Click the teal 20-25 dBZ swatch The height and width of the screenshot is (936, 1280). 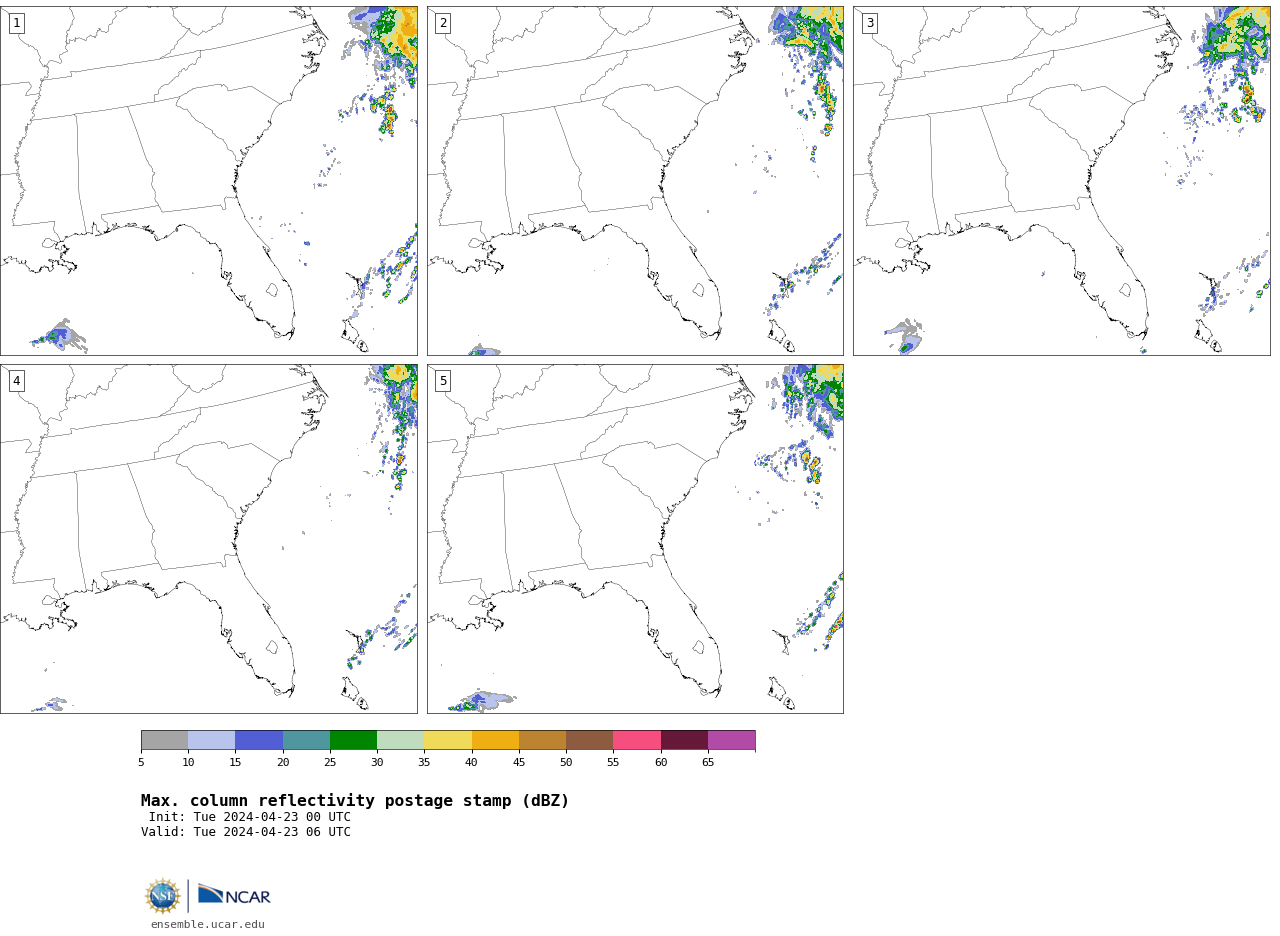tap(306, 740)
